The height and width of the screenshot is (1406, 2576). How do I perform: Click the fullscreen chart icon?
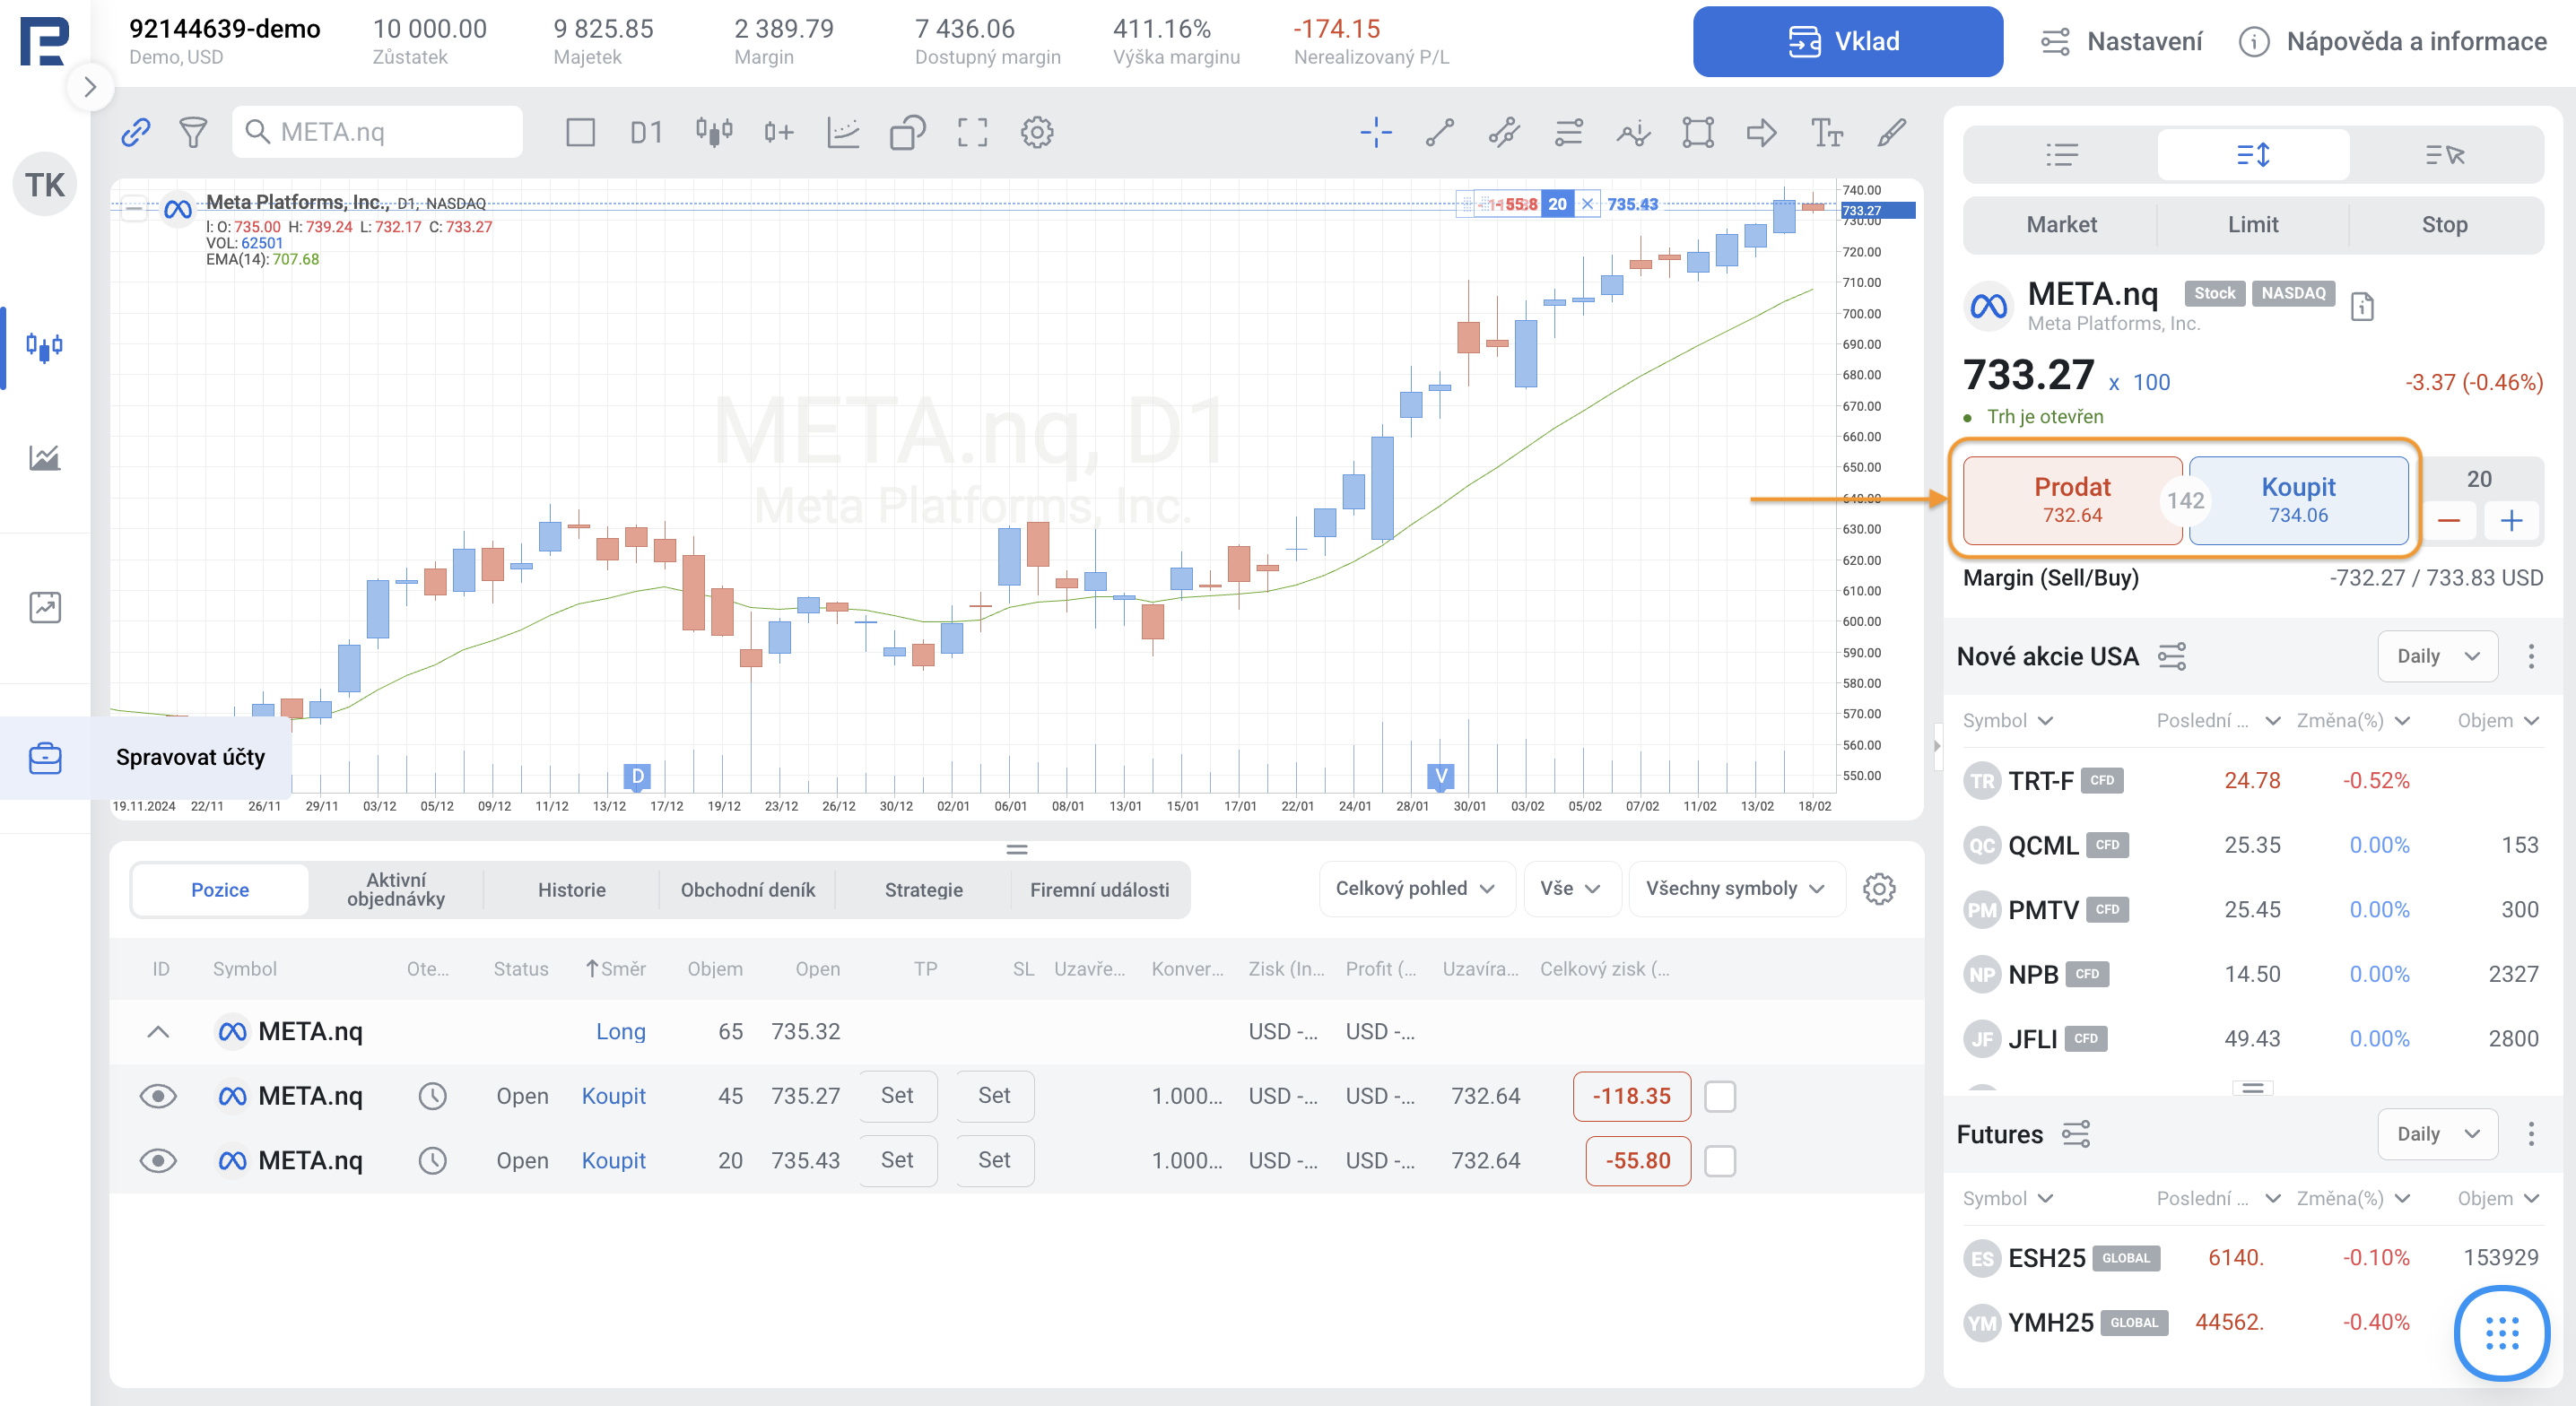972,132
